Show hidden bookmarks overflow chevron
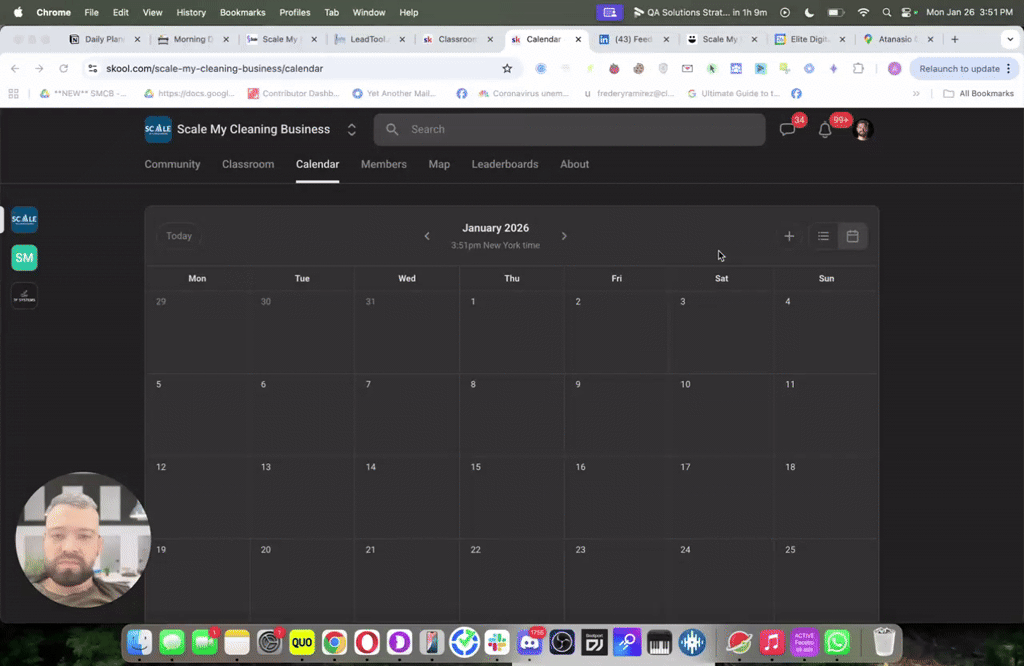This screenshot has height=666, width=1024. 916,93
